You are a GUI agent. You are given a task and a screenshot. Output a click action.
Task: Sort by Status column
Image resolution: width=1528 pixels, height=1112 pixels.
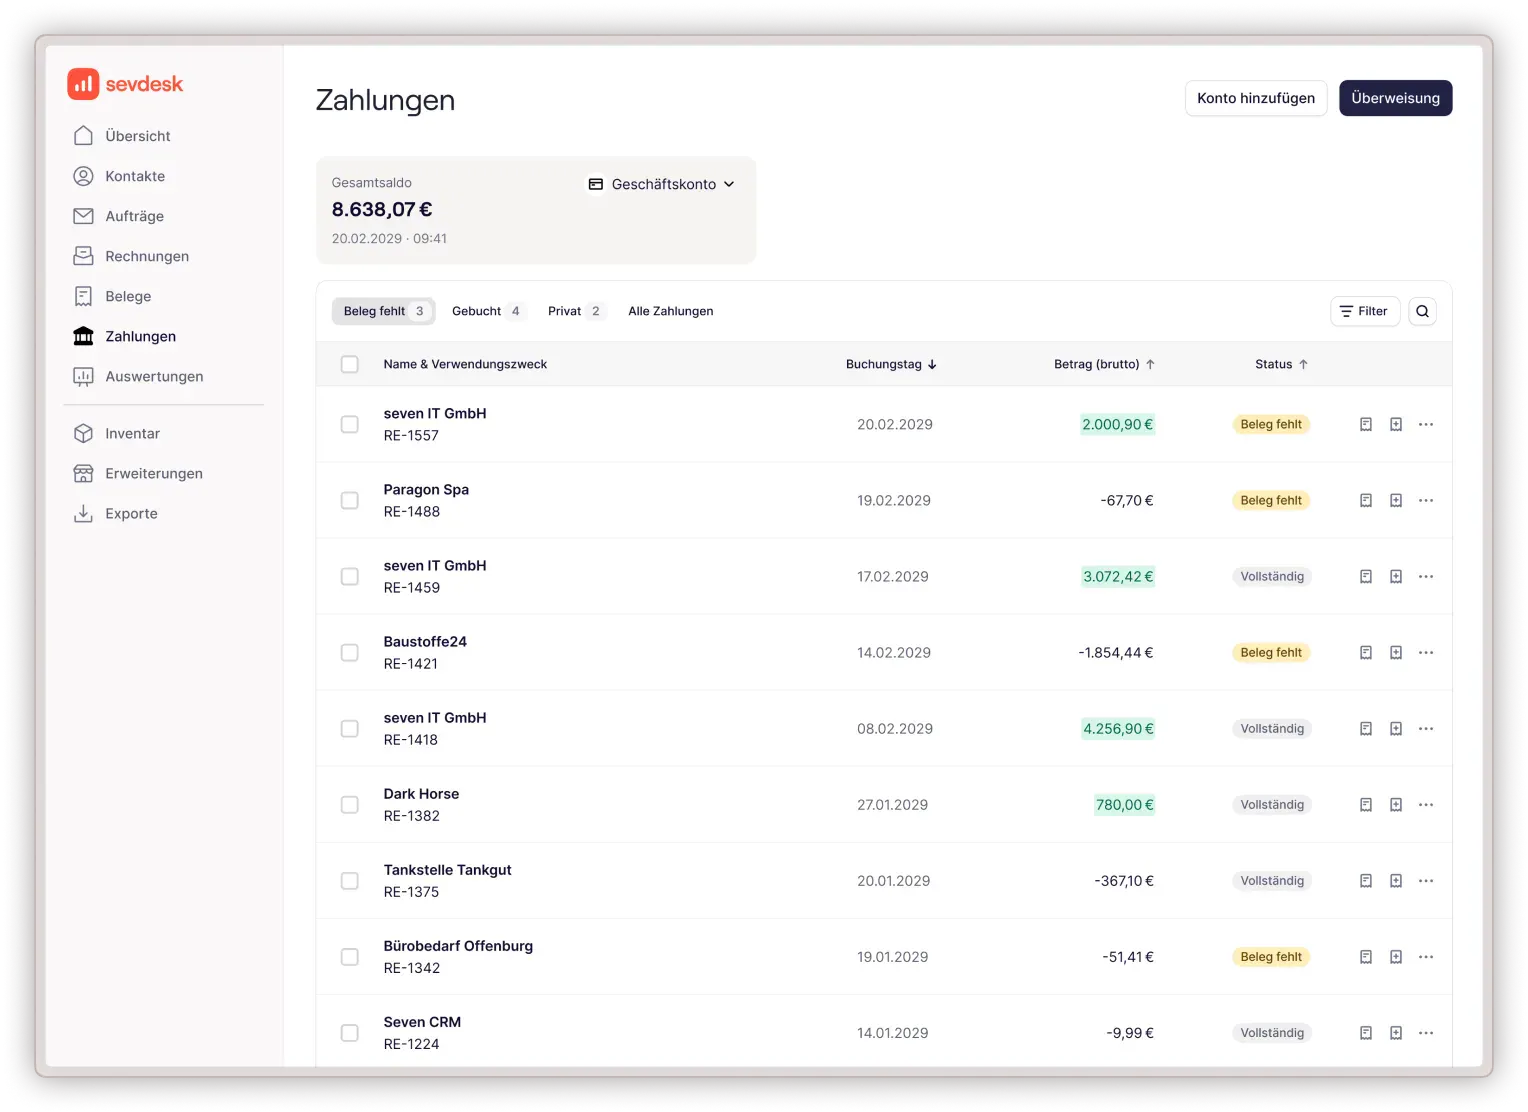coord(1281,364)
